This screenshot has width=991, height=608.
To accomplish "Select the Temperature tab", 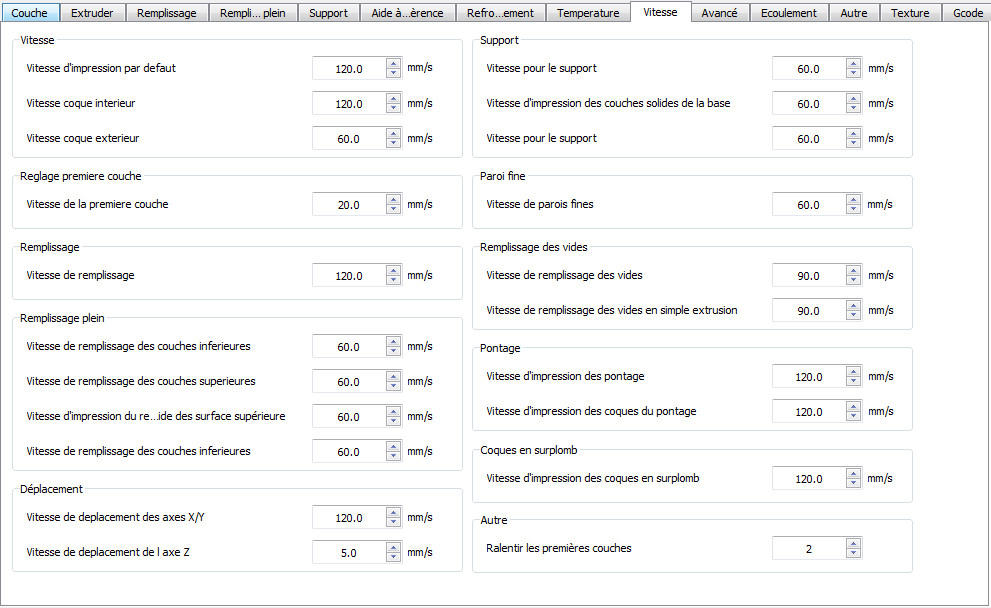I will coord(588,13).
